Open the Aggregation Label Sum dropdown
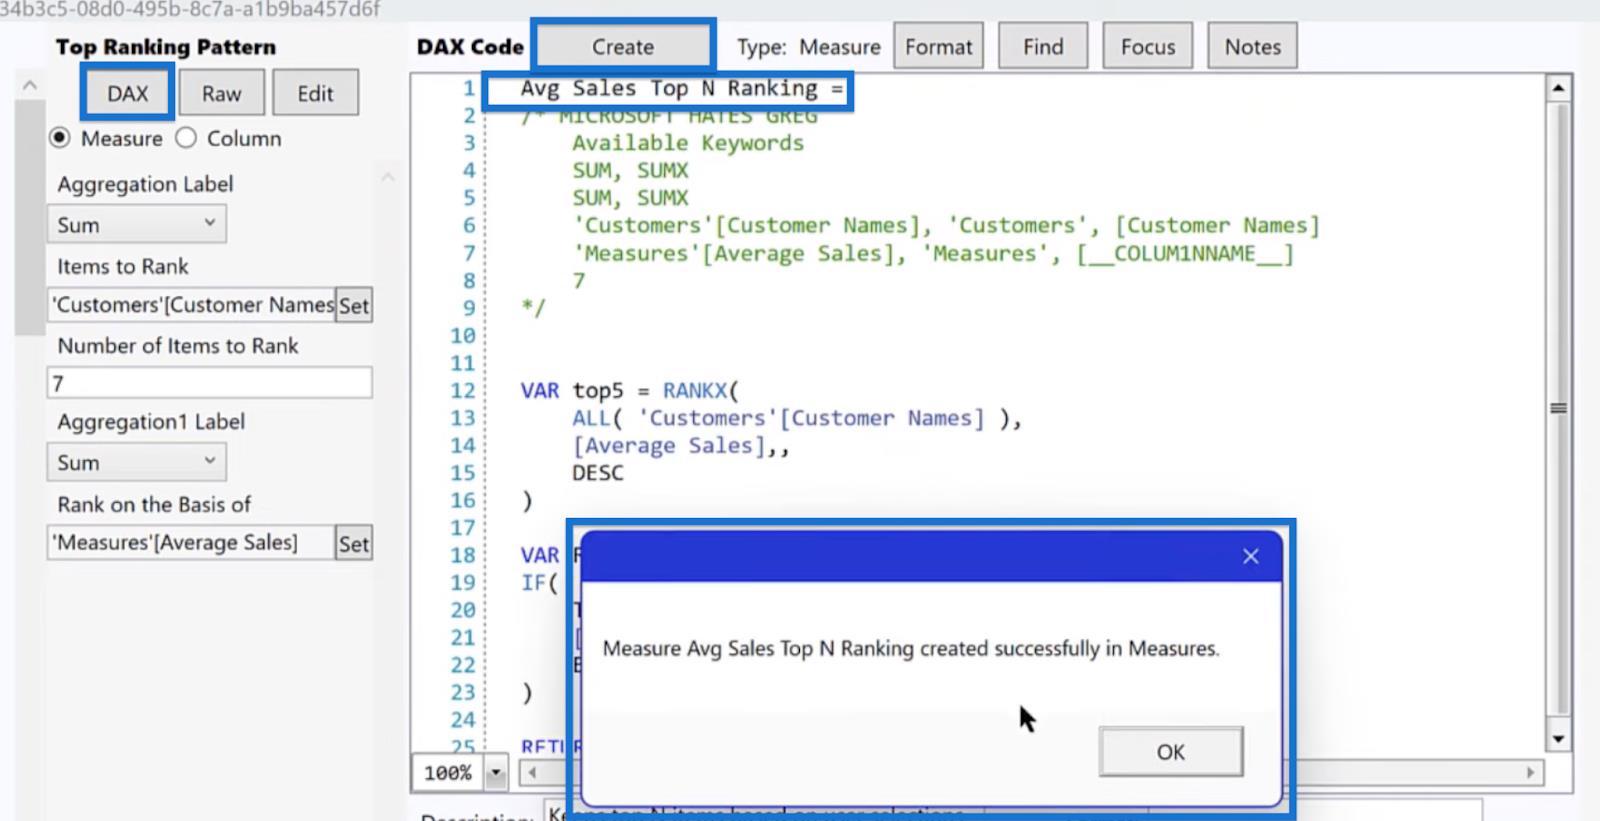 (136, 224)
